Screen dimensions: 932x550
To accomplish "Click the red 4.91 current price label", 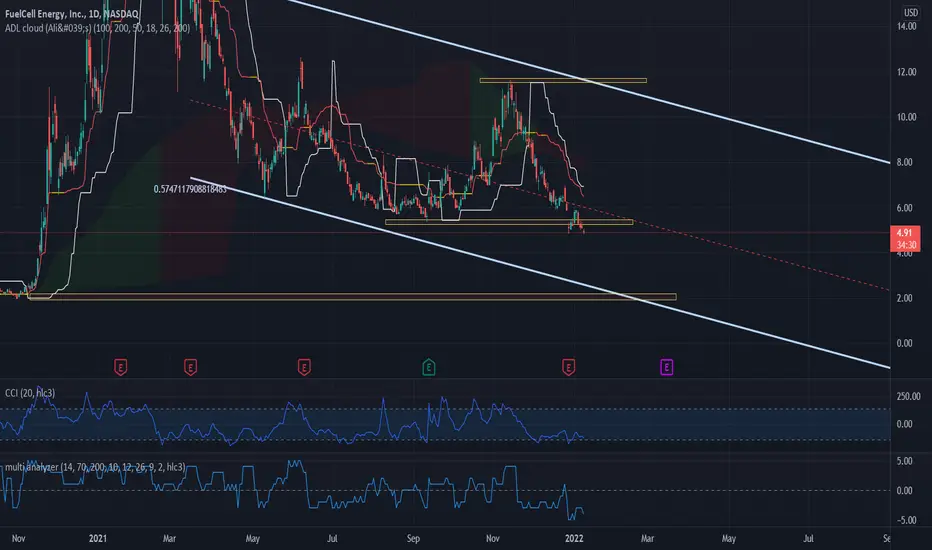I will (x=905, y=238).
